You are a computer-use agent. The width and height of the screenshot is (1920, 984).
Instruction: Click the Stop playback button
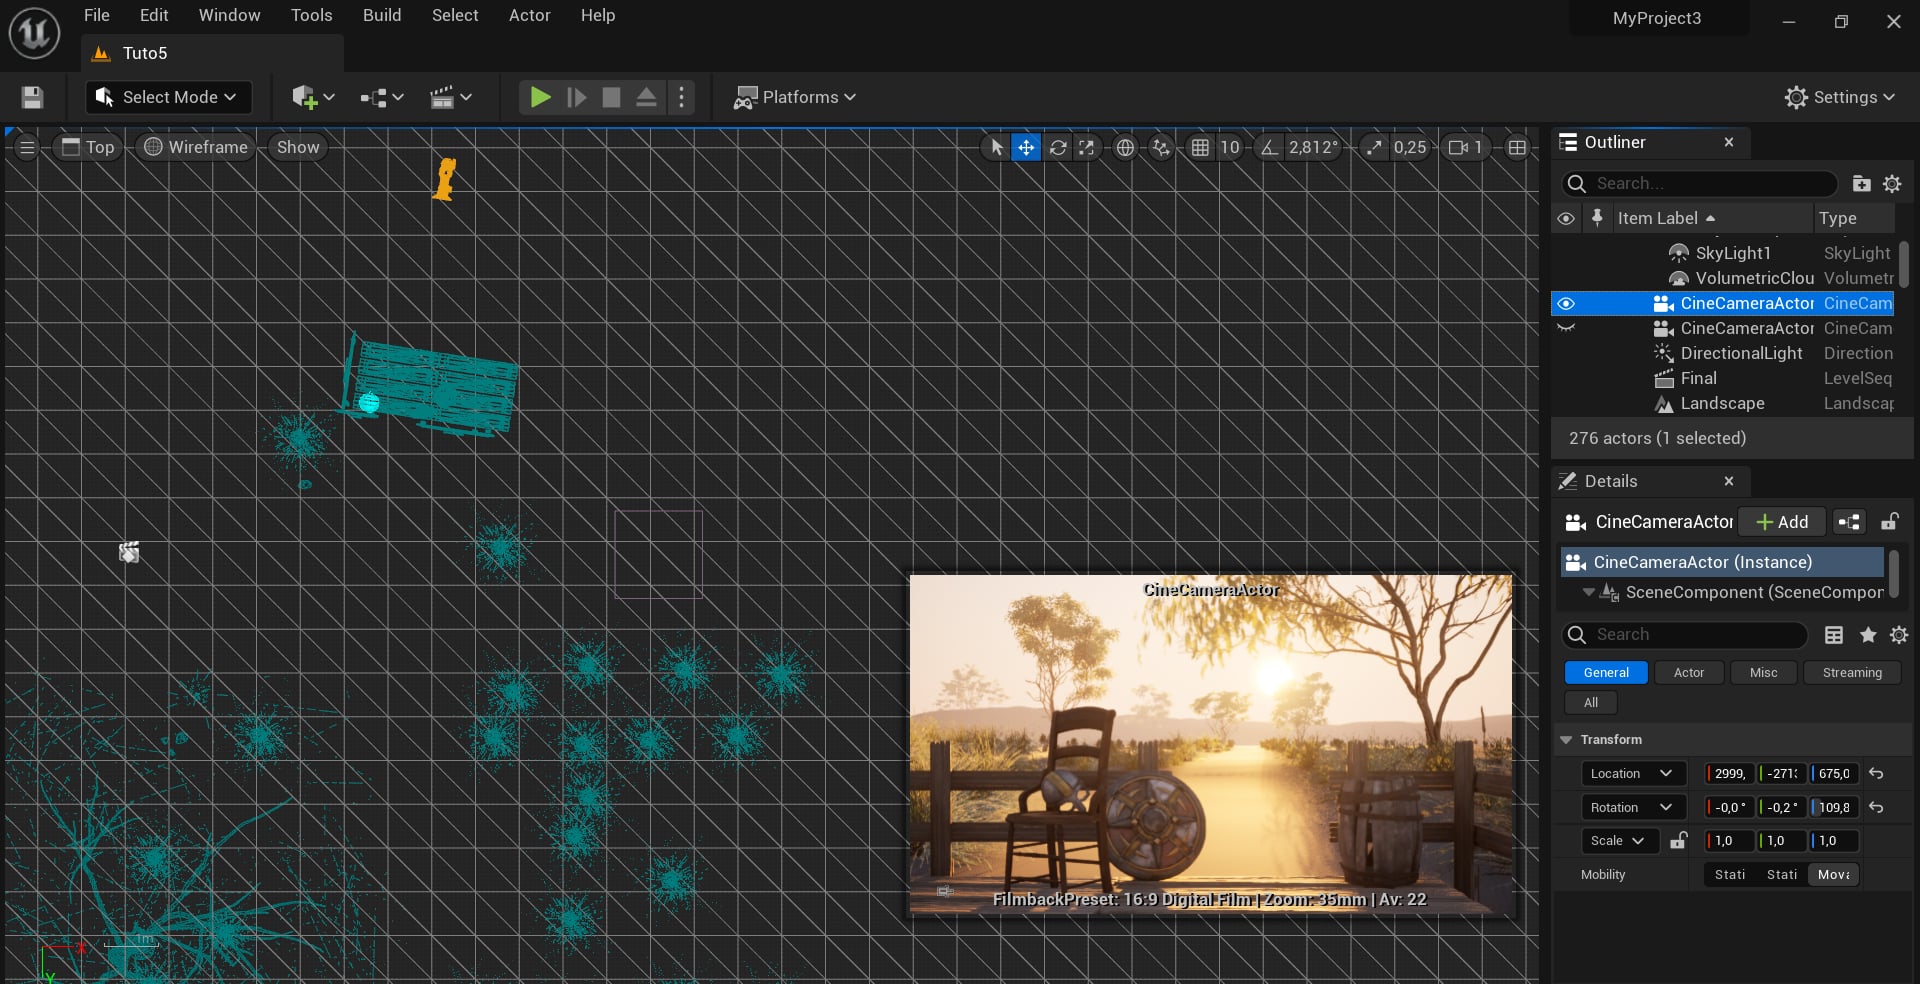click(x=611, y=97)
